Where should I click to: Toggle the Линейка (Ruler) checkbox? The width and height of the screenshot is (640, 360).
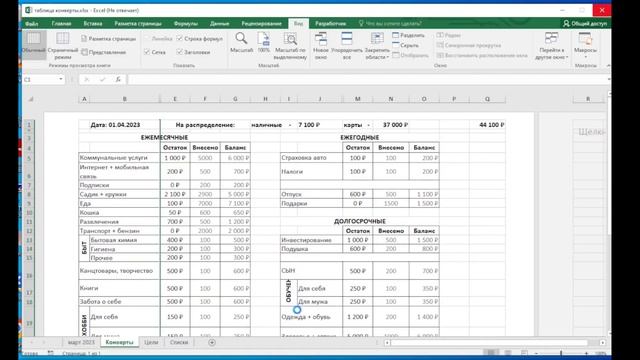click(x=158, y=39)
